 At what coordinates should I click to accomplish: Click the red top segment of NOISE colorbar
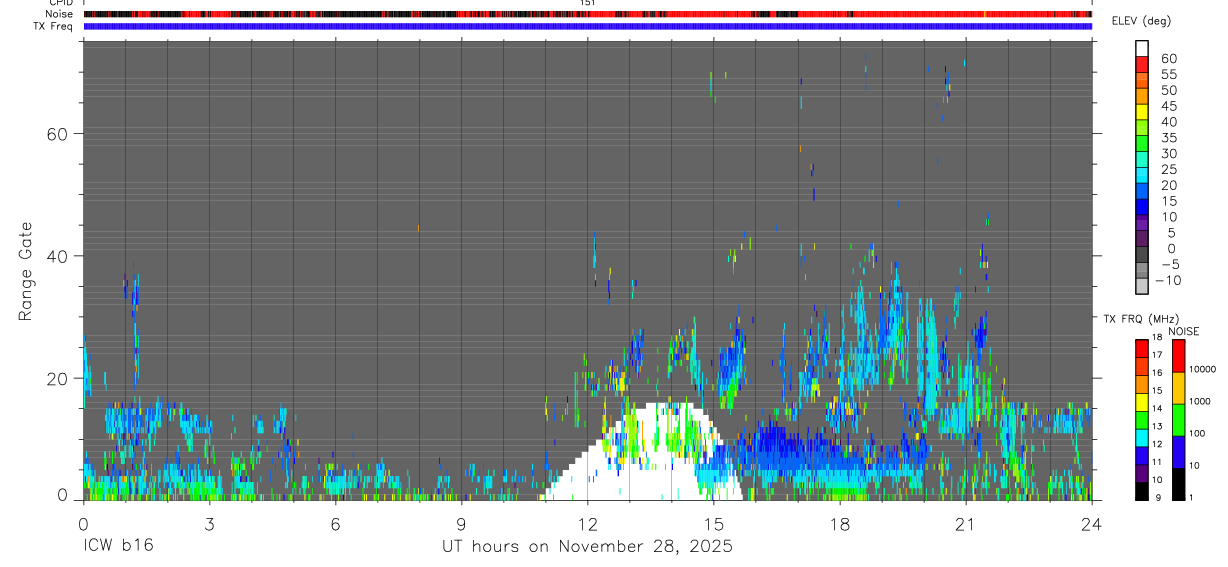pos(1179,356)
